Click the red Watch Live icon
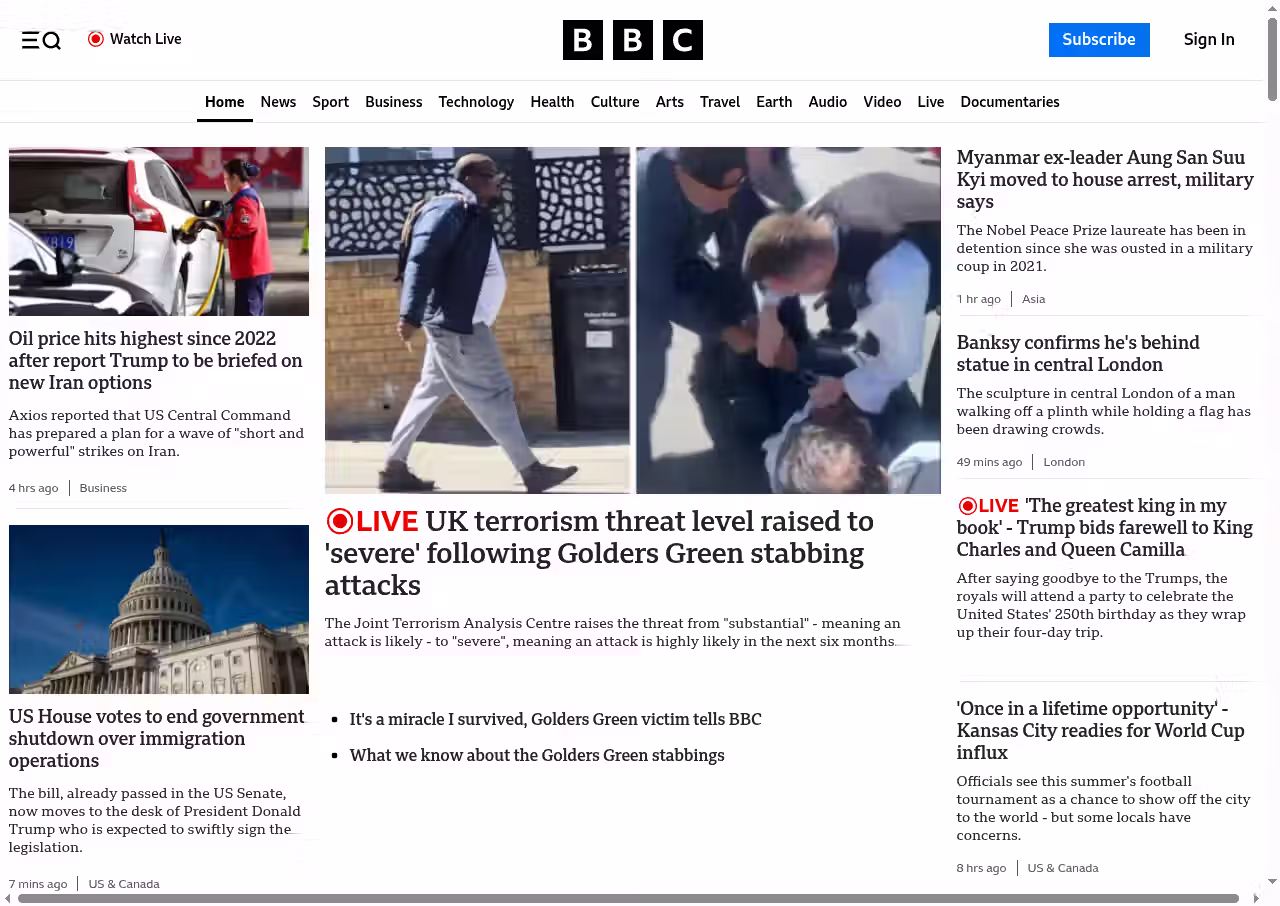 (96, 39)
